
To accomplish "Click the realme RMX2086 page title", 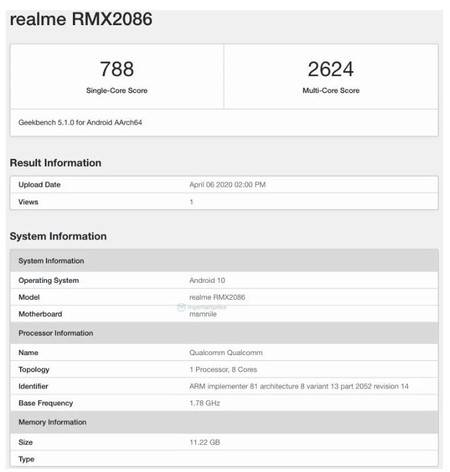I will pos(81,19).
